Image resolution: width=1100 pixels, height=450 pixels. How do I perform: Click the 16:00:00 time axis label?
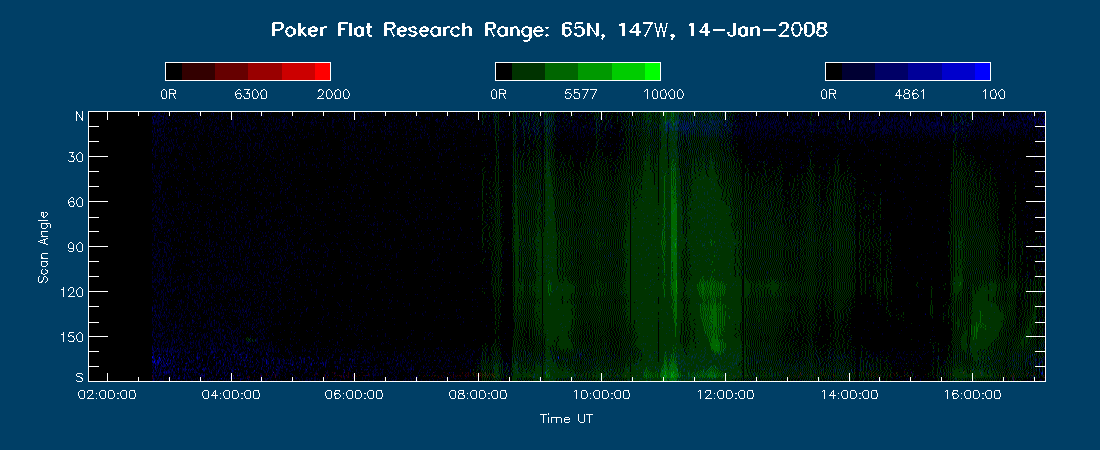pos(972,395)
